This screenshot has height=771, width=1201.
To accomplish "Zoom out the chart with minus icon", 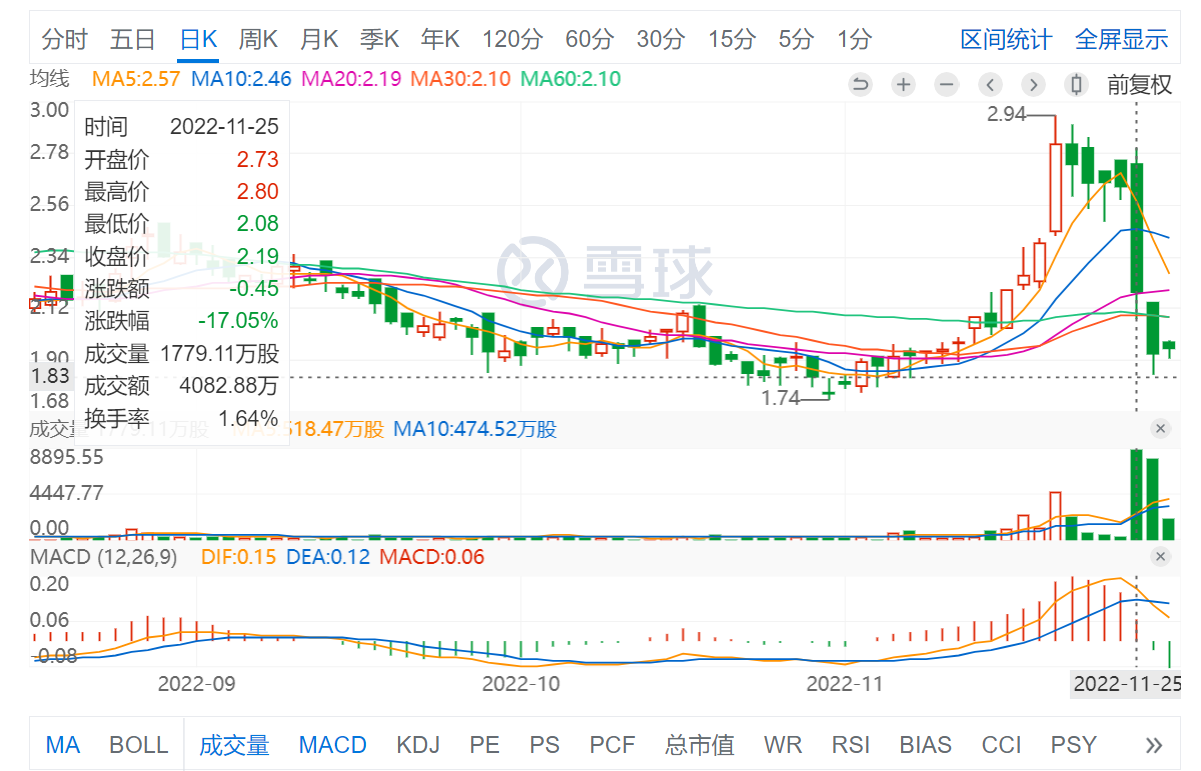I will click(946, 85).
